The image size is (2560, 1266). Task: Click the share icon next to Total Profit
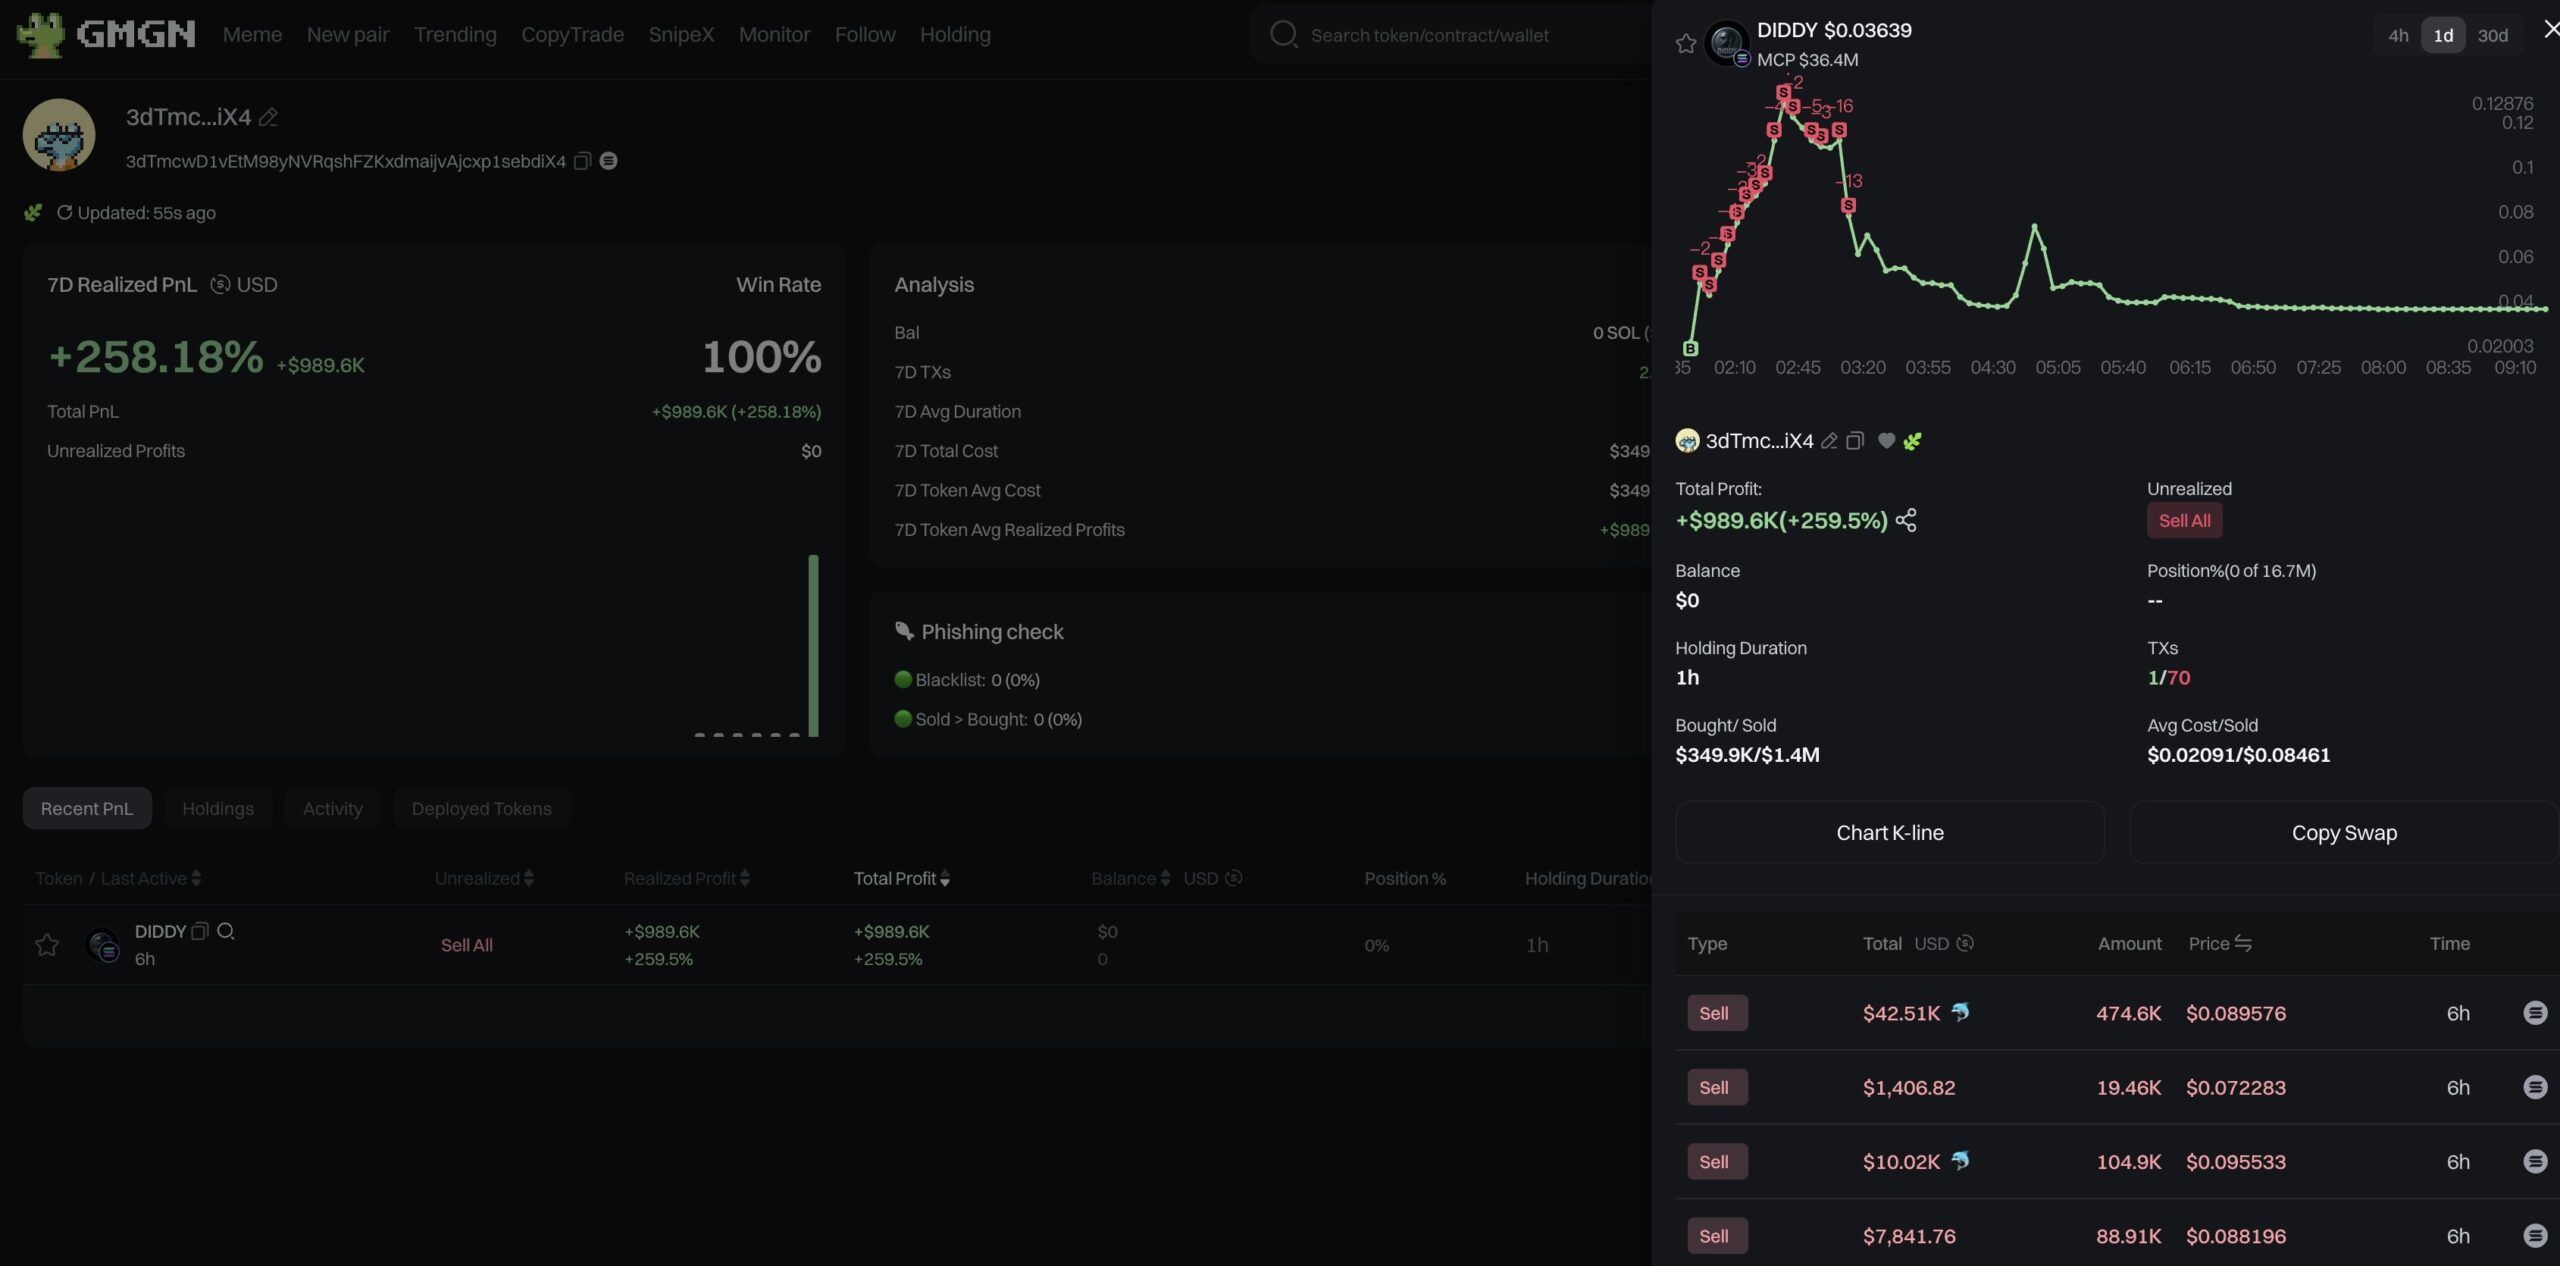pos(1906,520)
